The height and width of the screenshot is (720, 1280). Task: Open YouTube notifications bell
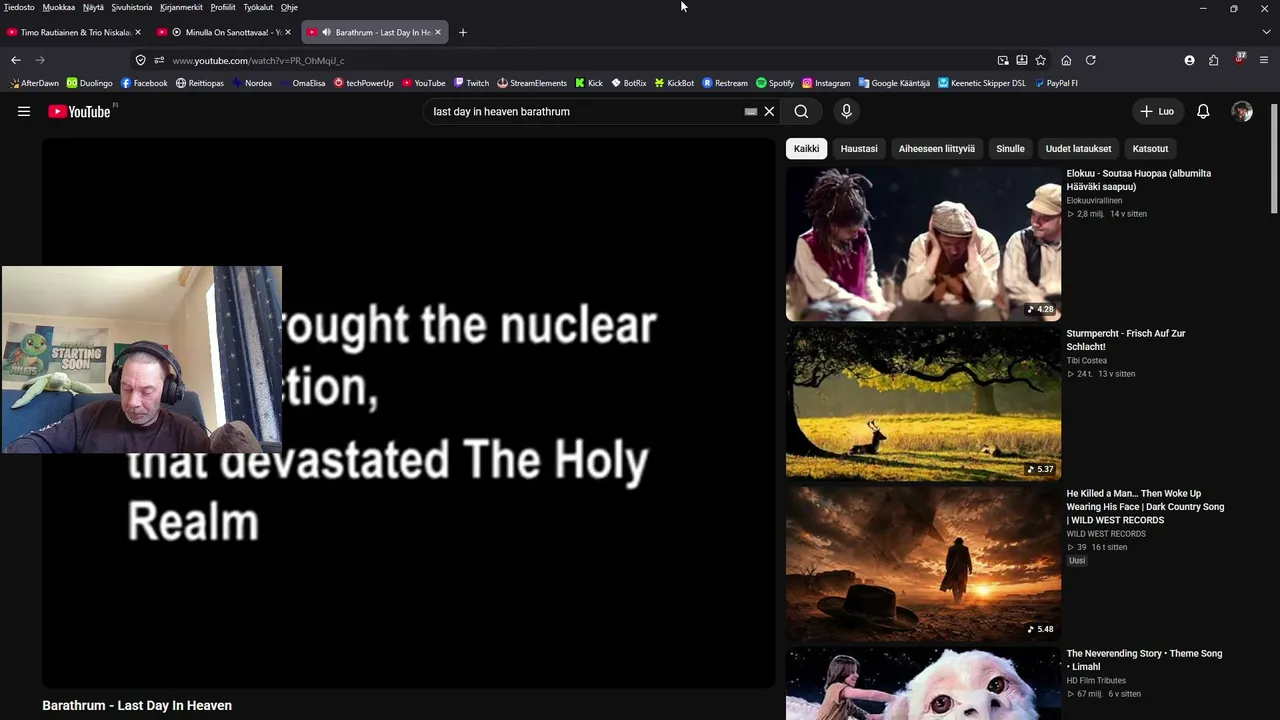[1203, 112]
